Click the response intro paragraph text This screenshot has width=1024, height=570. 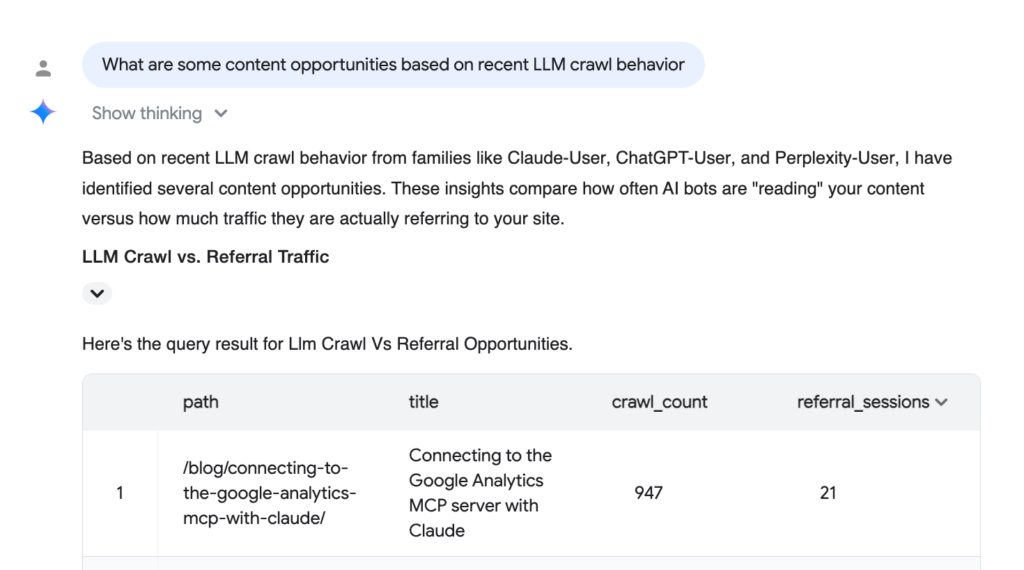pos(517,189)
